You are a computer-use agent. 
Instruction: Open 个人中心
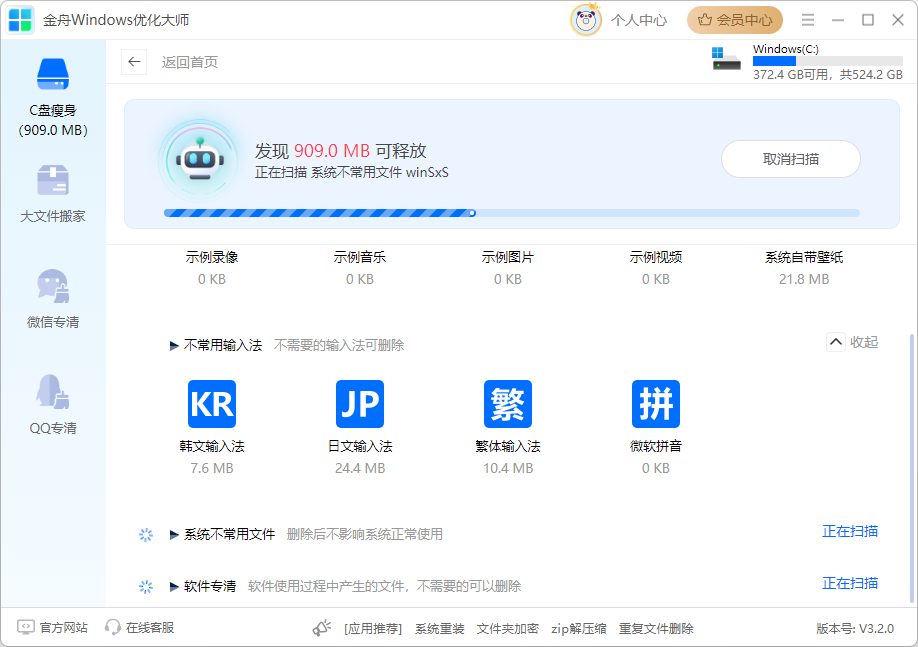pos(639,20)
